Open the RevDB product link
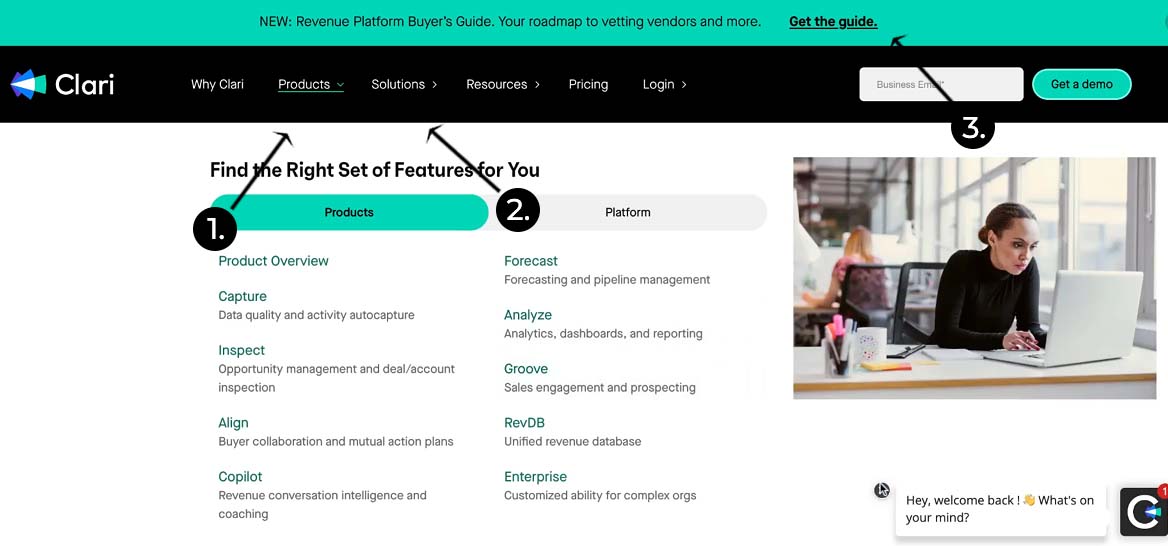 click(524, 423)
